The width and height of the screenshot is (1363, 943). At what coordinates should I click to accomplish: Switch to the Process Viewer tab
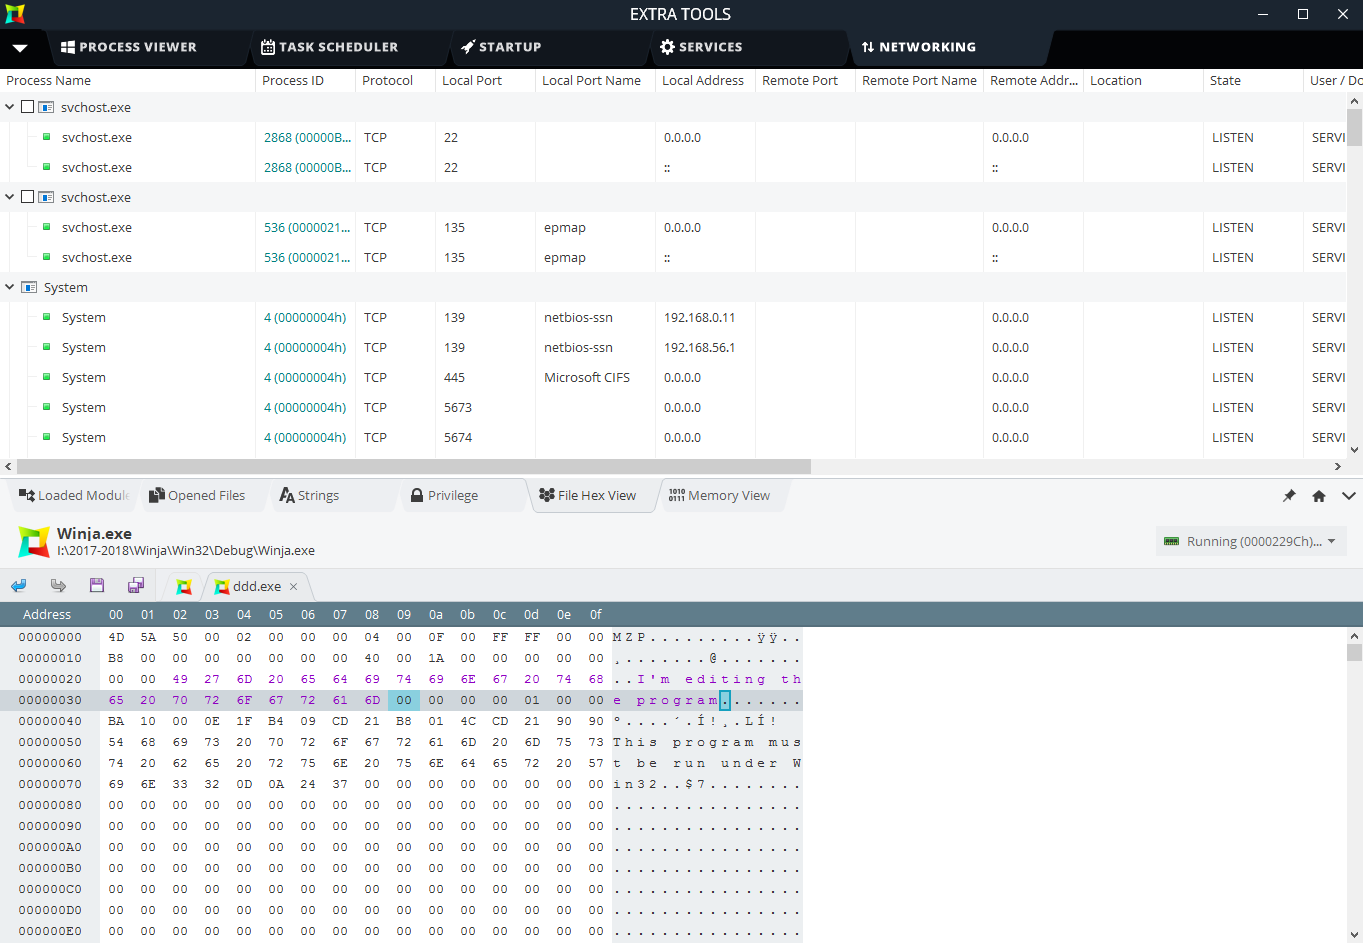128,47
